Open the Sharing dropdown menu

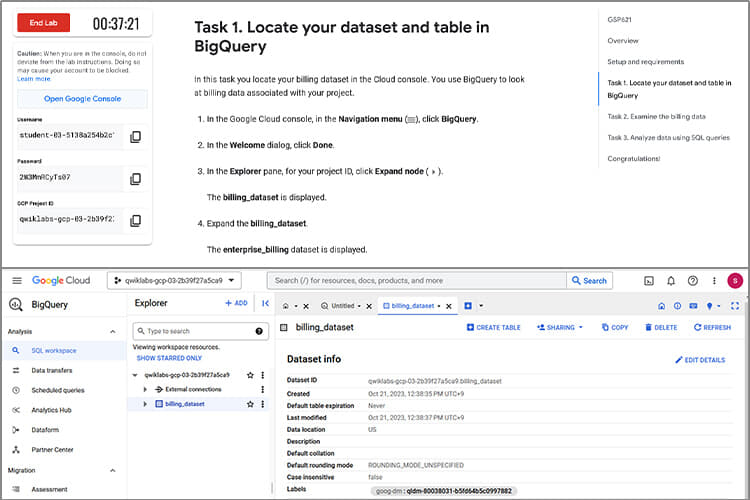coord(560,327)
